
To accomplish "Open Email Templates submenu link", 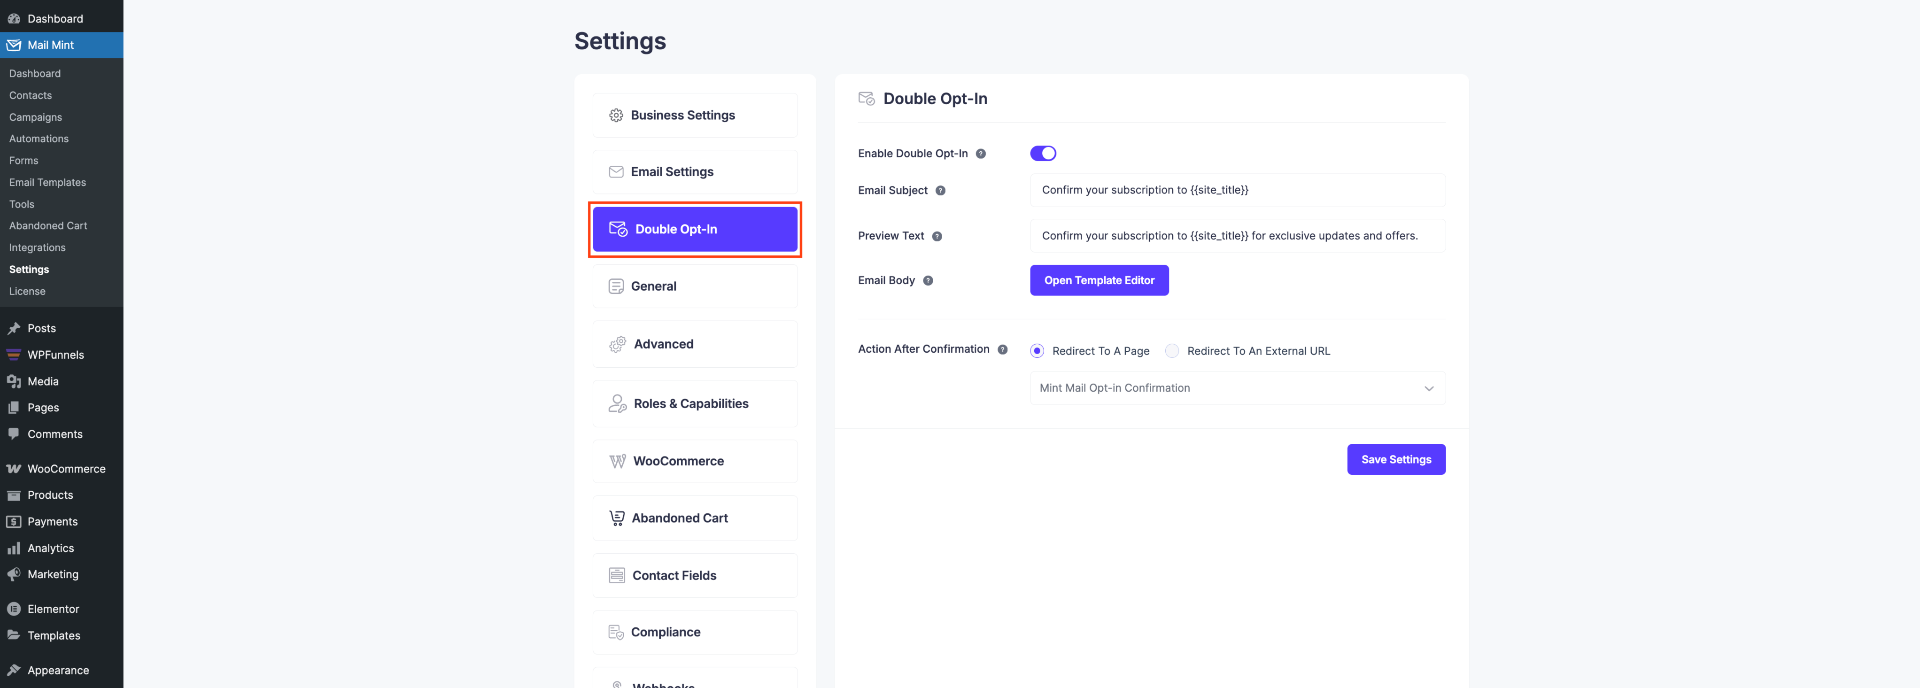I will (48, 182).
